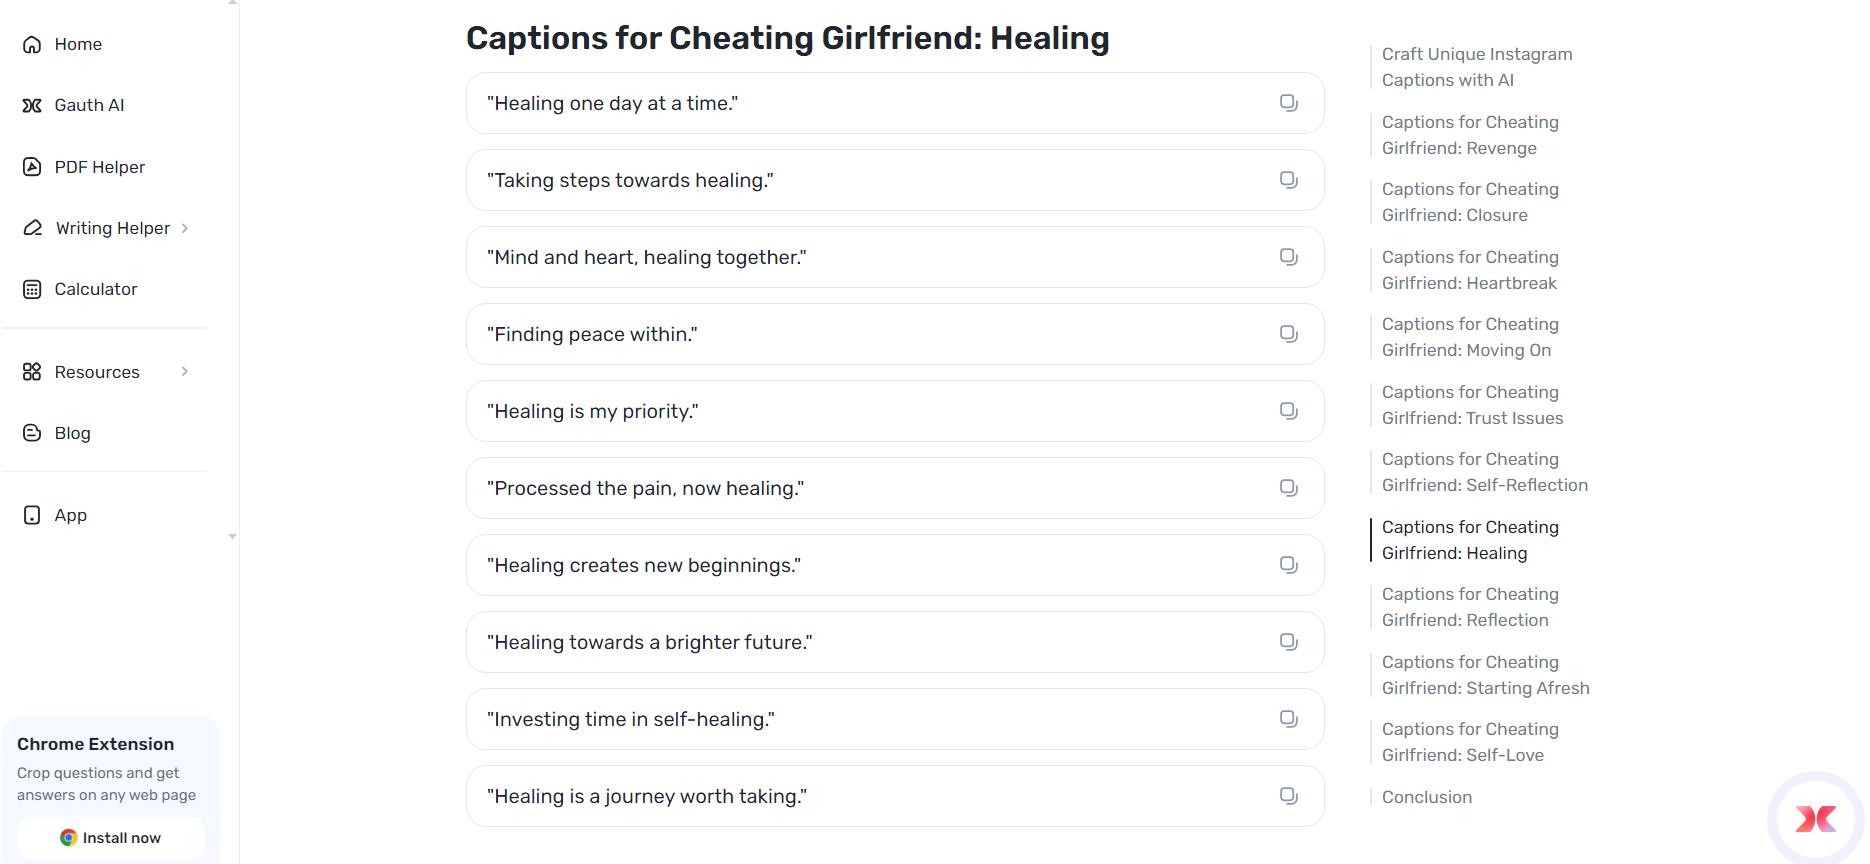Copy the caption 'Finding peace within.'
Screen dimensions: 1870x864
pyautogui.click(x=1288, y=333)
